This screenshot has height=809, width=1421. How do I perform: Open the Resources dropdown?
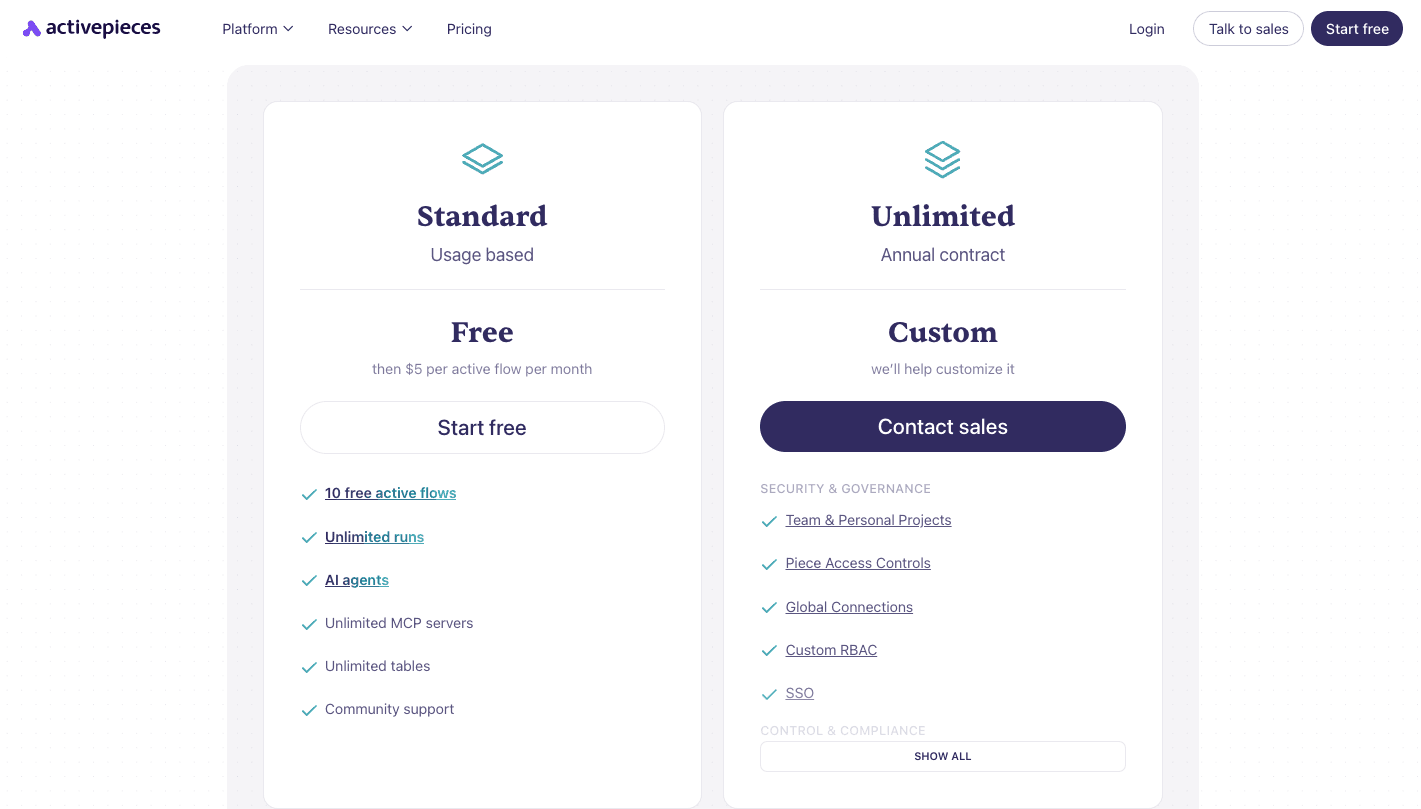[369, 29]
